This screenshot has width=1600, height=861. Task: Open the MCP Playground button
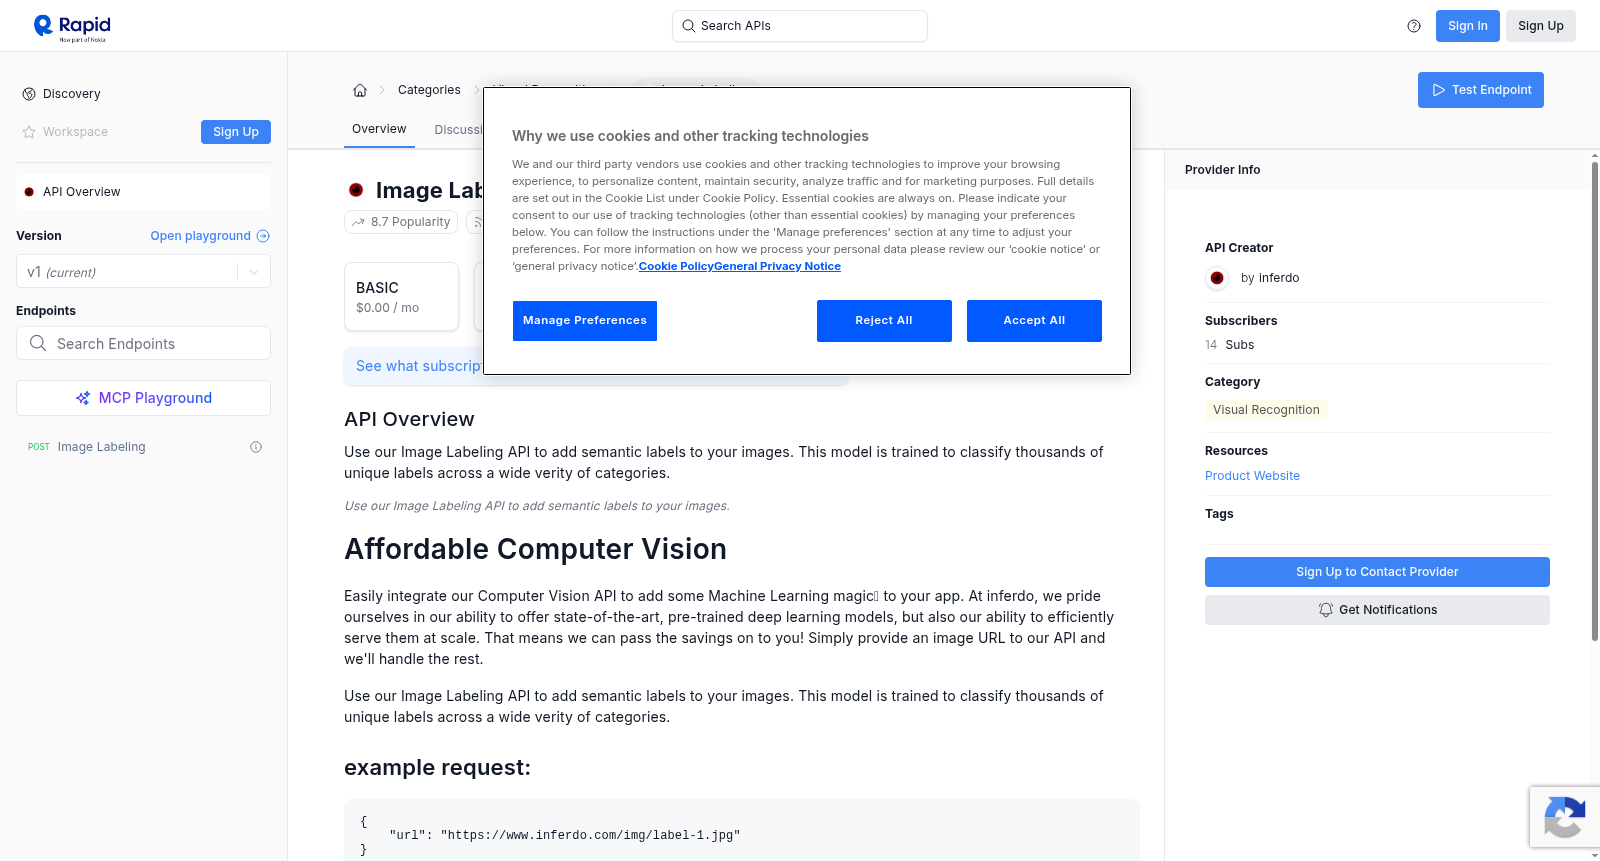[143, 398]
